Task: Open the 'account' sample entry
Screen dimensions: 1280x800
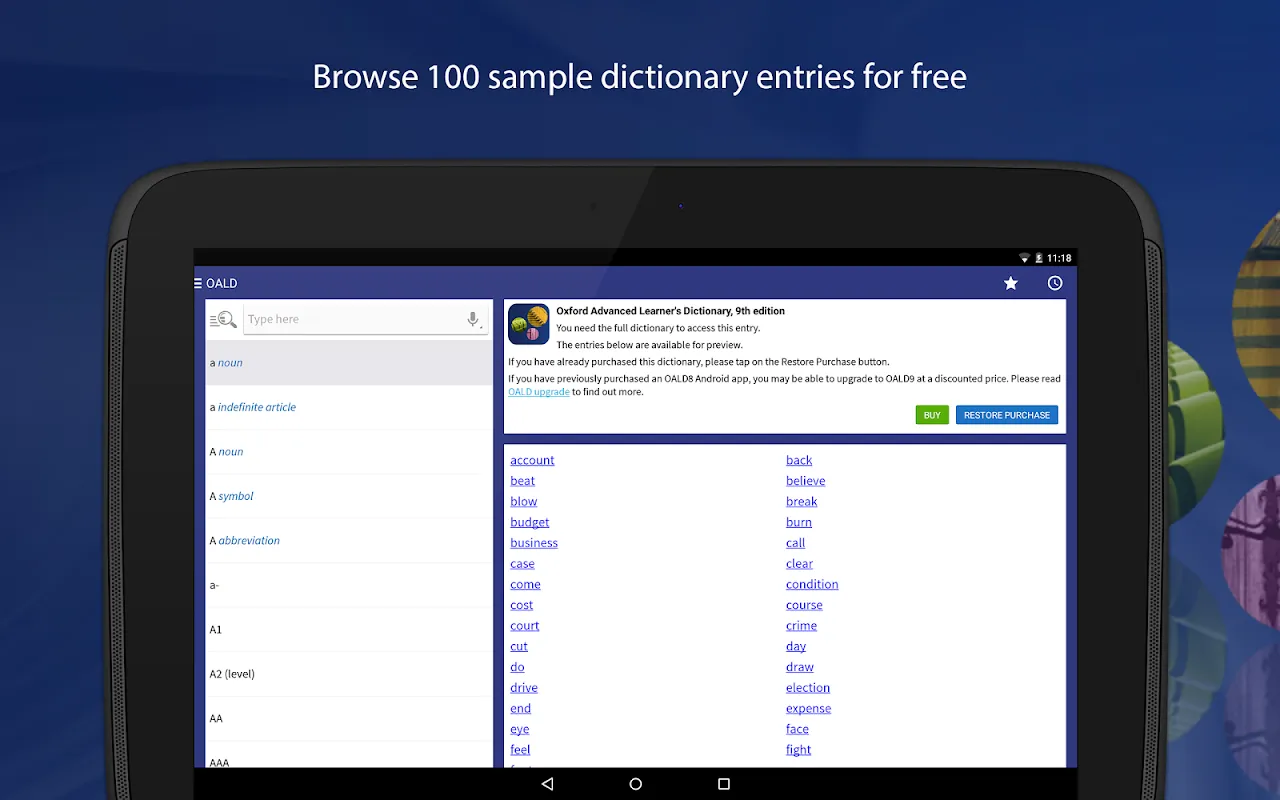Action: (x=532, y=460)
